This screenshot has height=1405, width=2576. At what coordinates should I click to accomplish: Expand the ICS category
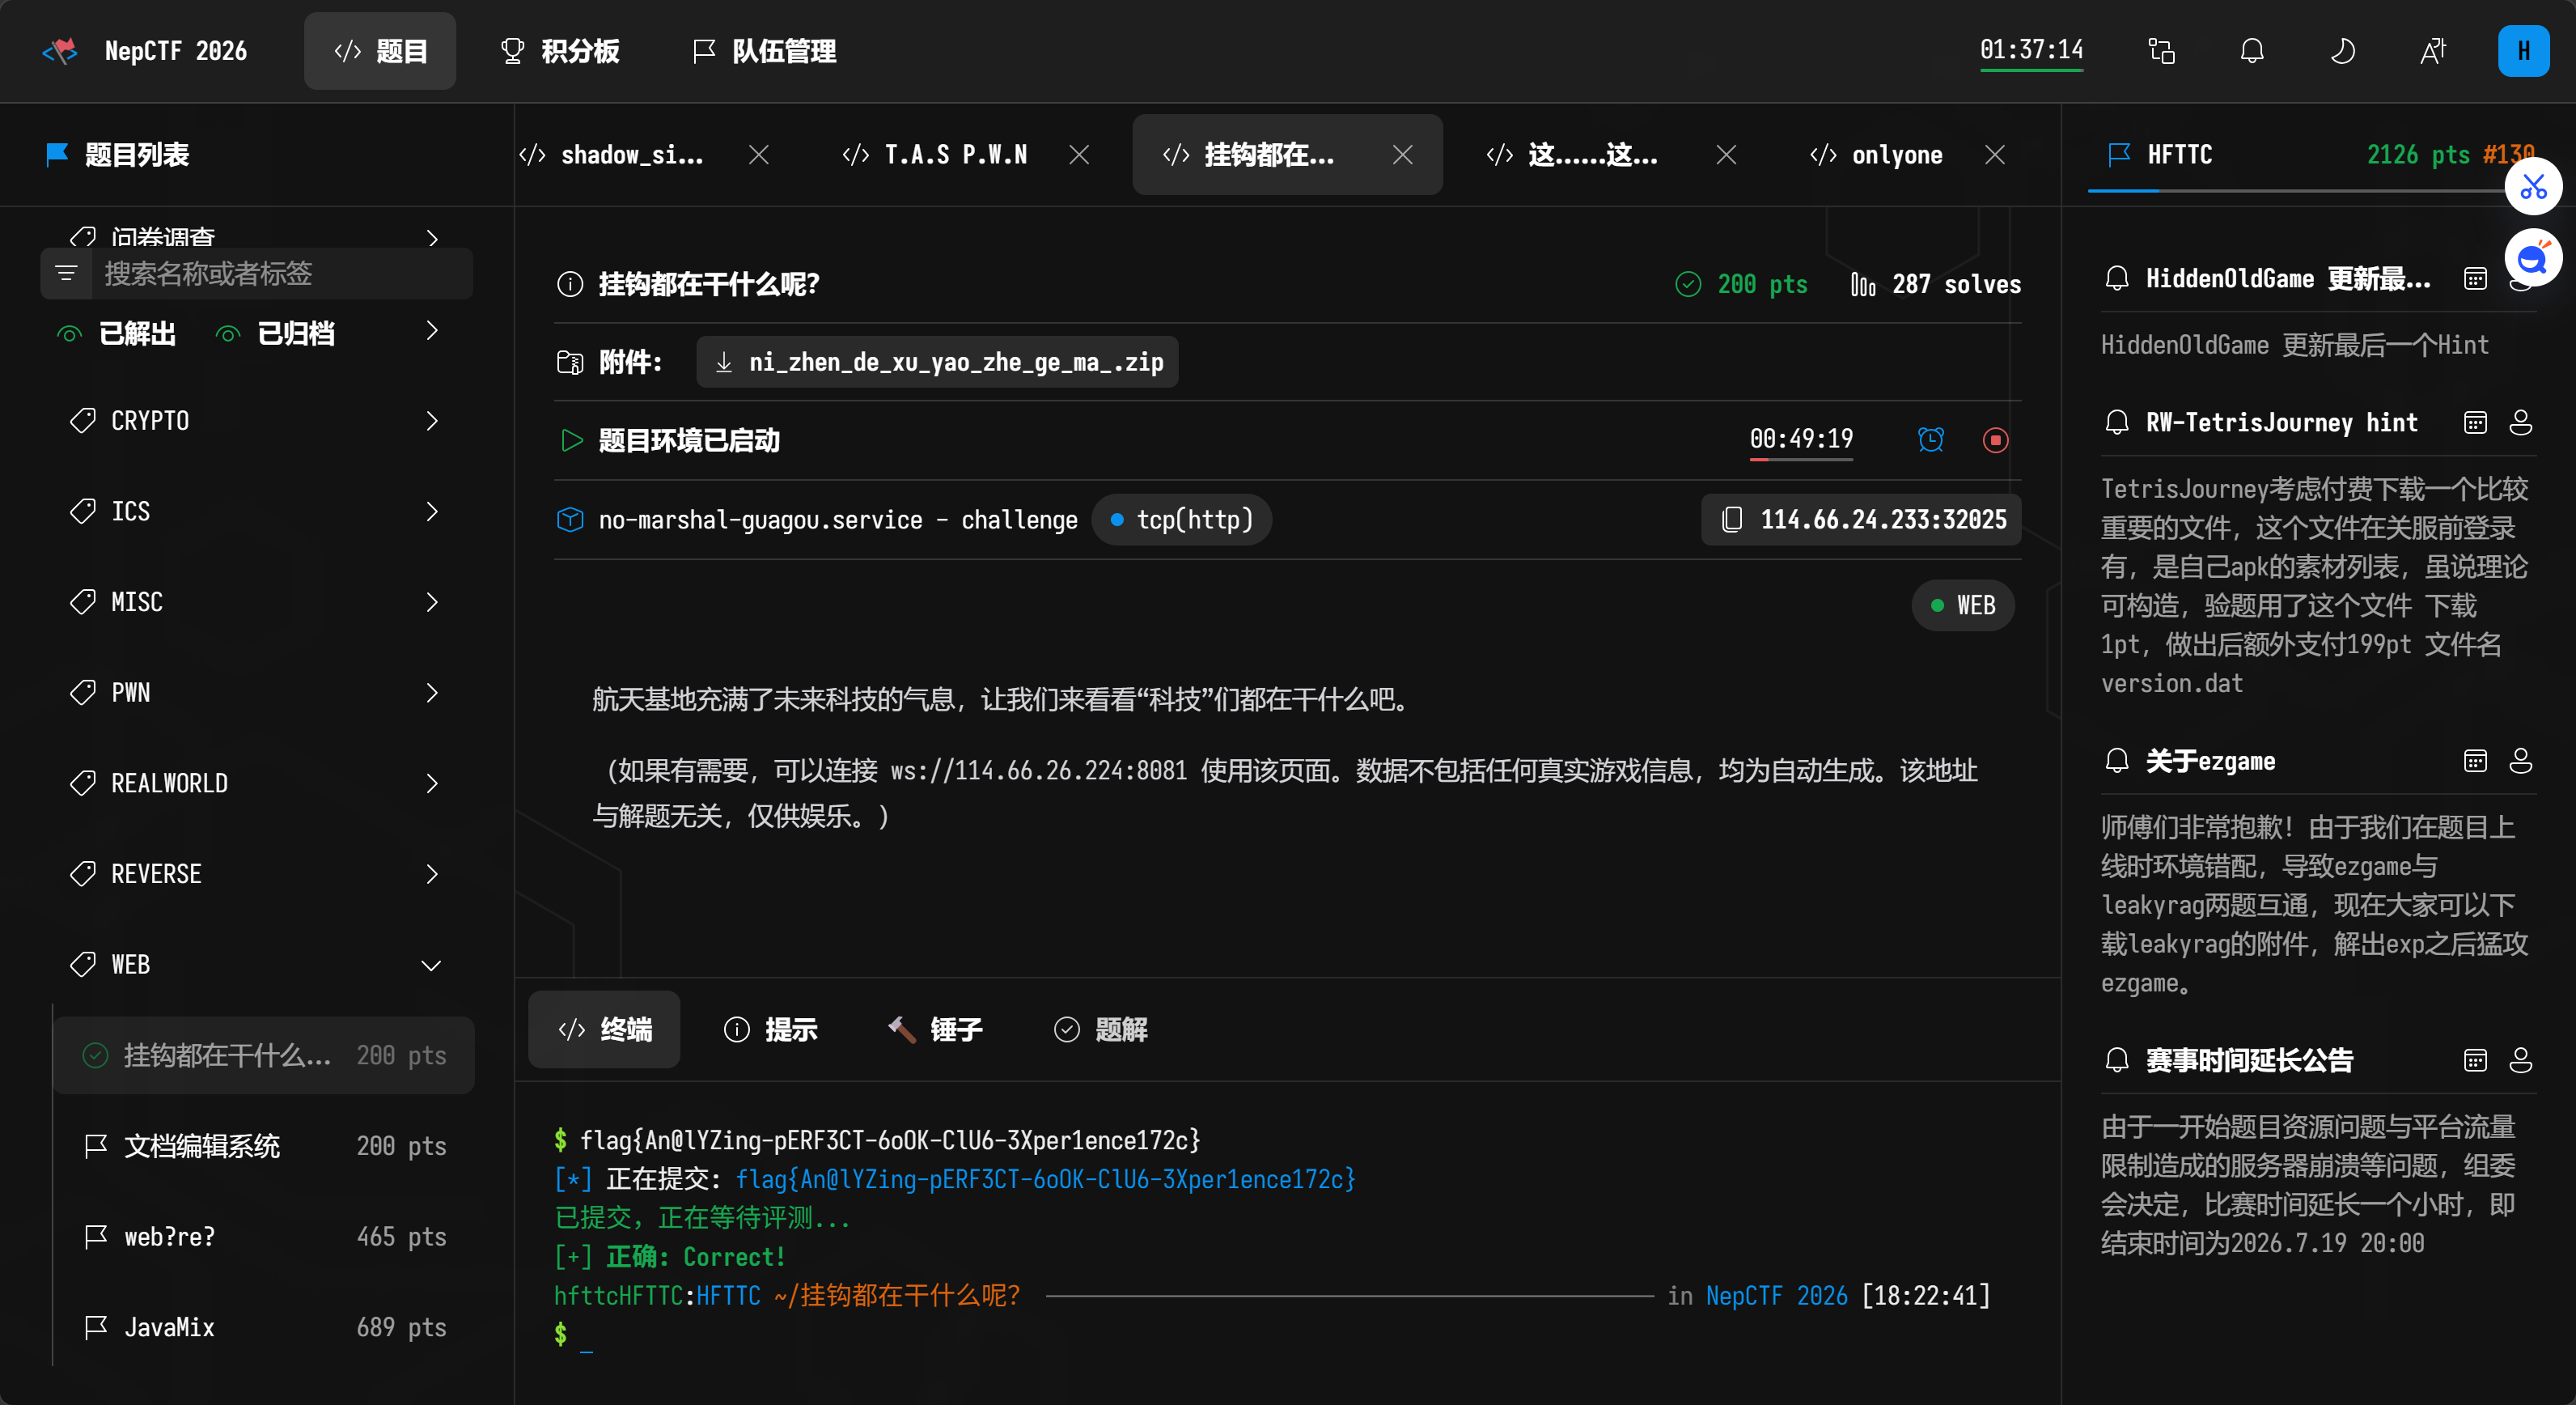coord(256,512)
